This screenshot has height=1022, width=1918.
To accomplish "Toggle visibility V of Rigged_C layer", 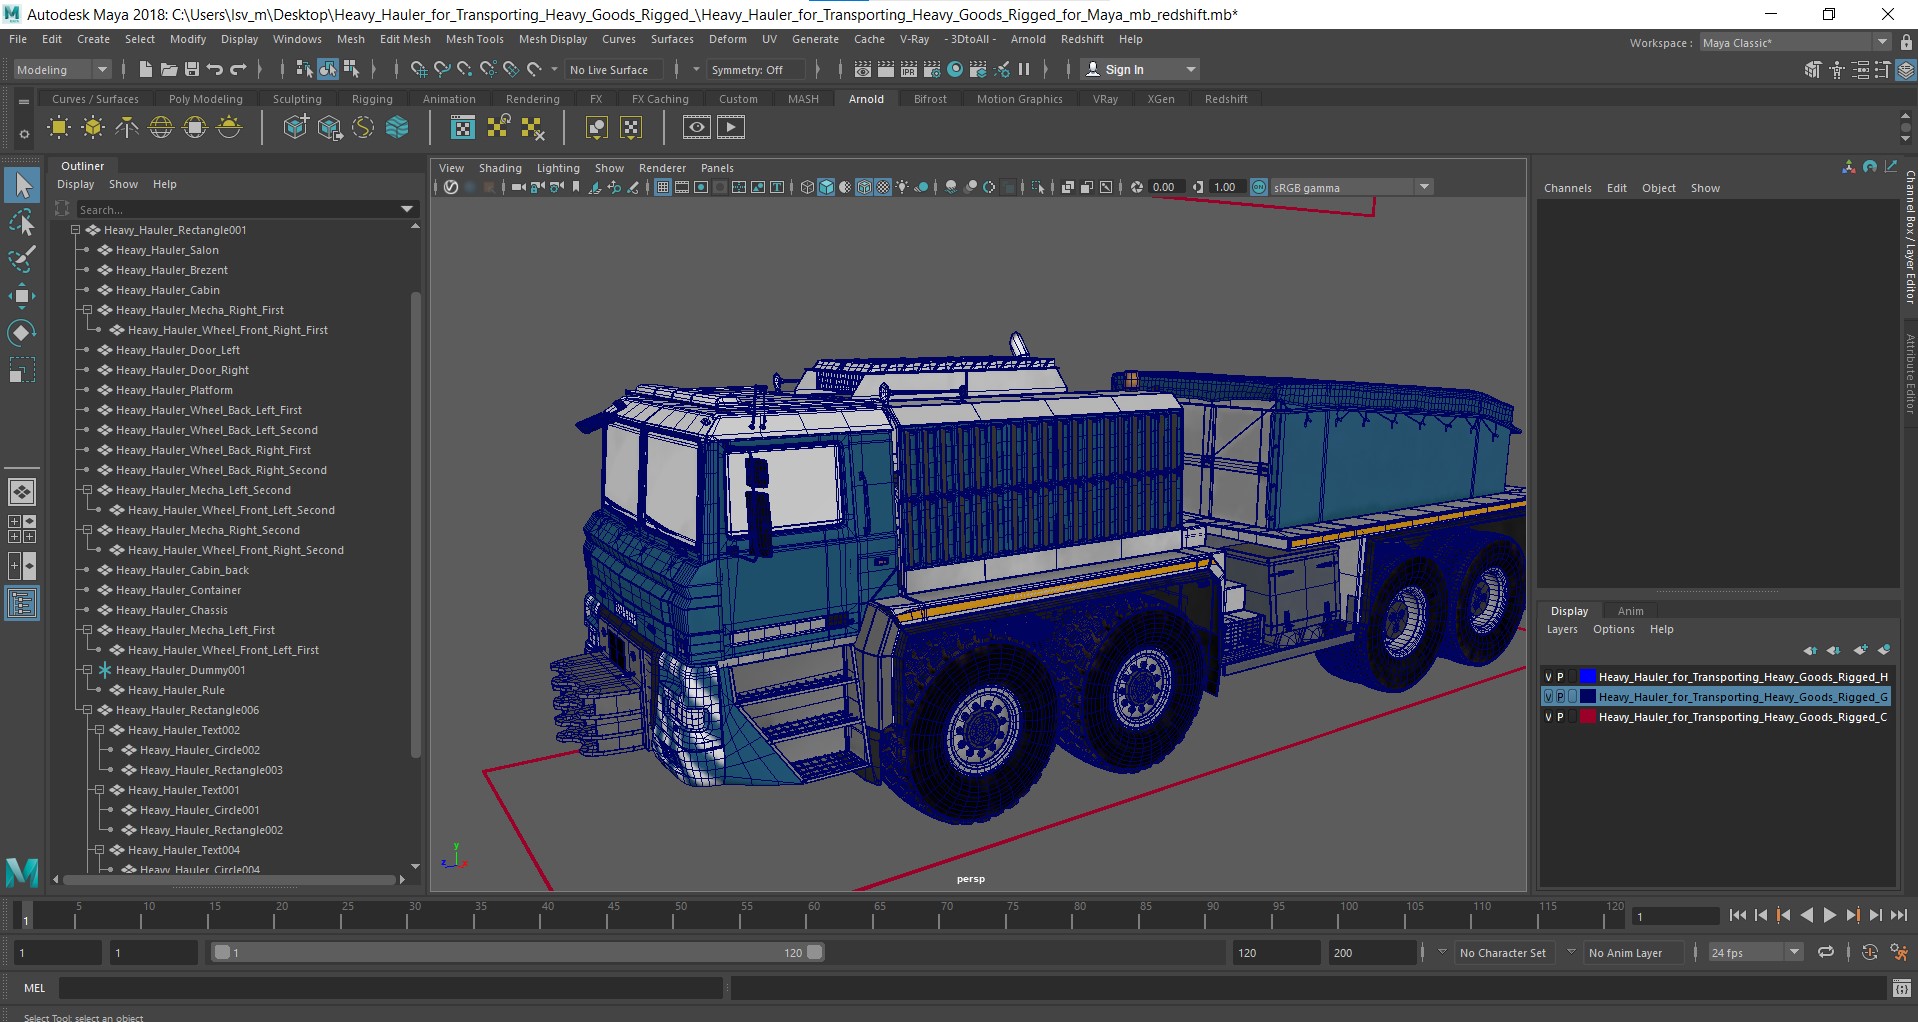I will click(x=1548, y=717).
